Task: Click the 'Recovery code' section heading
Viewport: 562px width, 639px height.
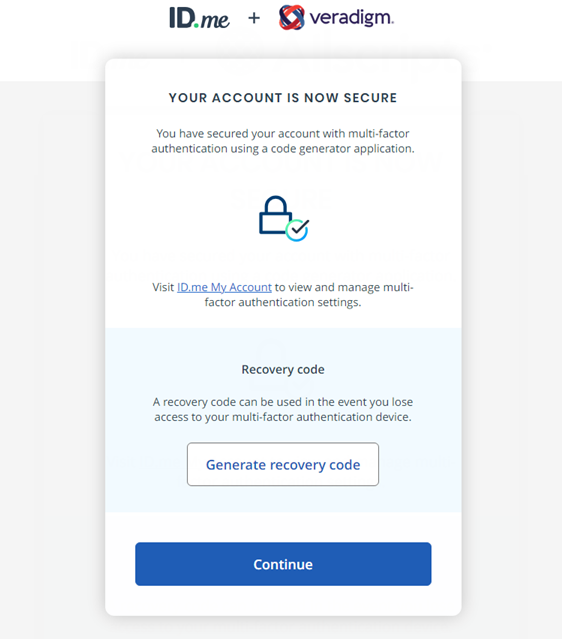Action: [x=283, y=369]
